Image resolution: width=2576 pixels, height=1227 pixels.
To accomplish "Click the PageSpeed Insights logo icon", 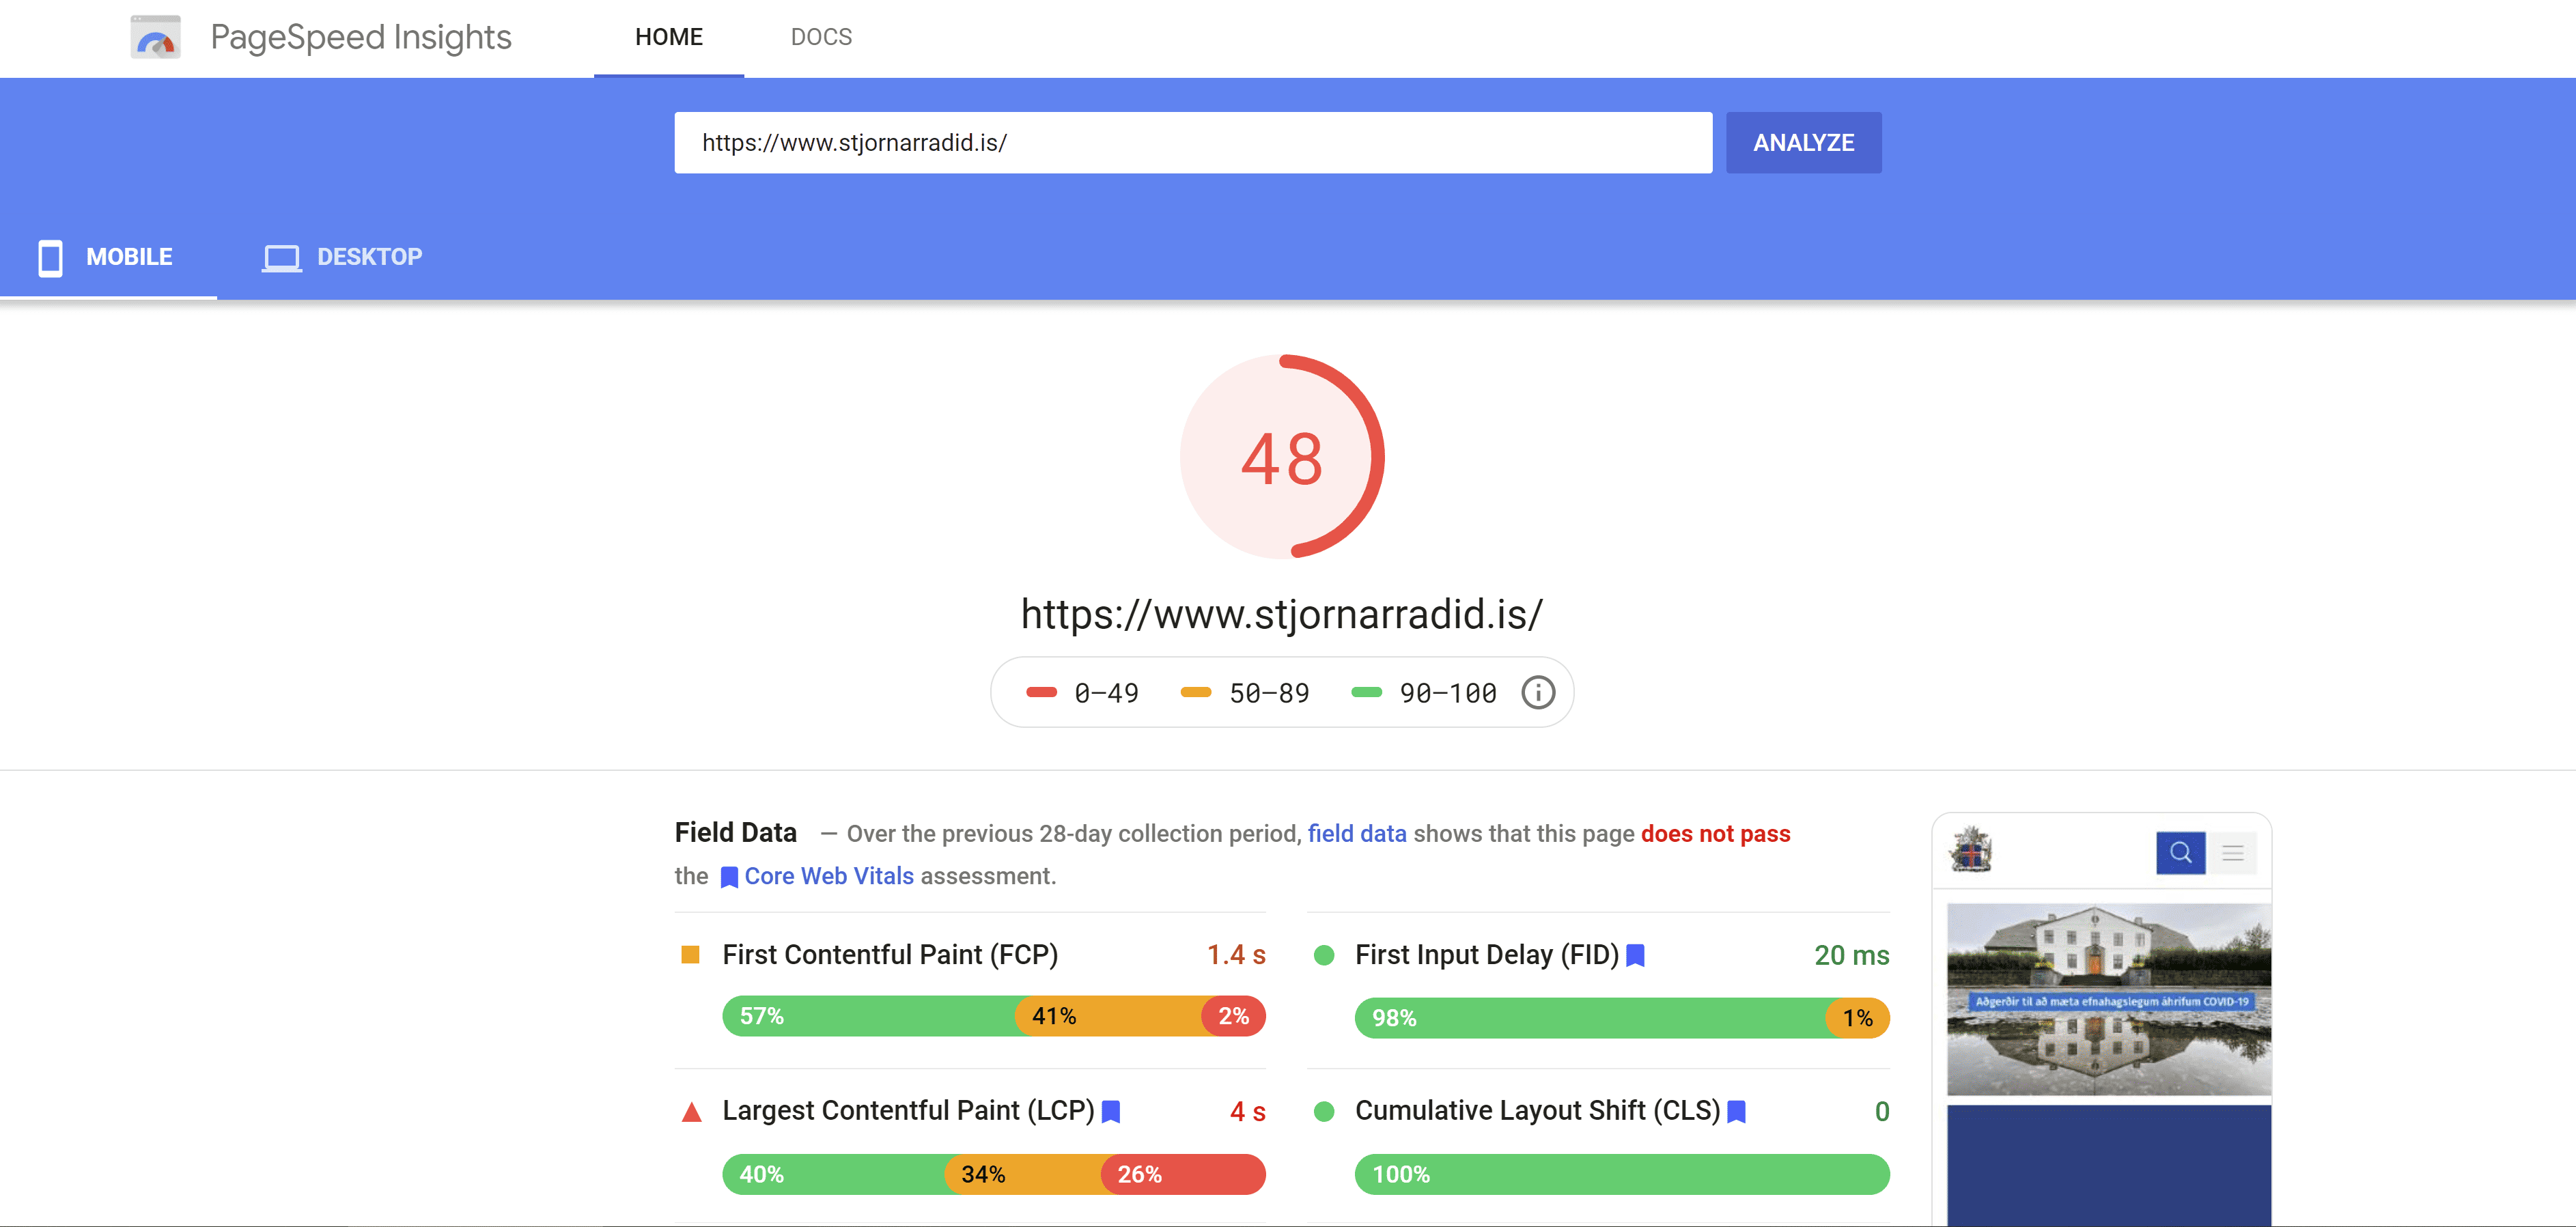I will (x=155, y=37).
